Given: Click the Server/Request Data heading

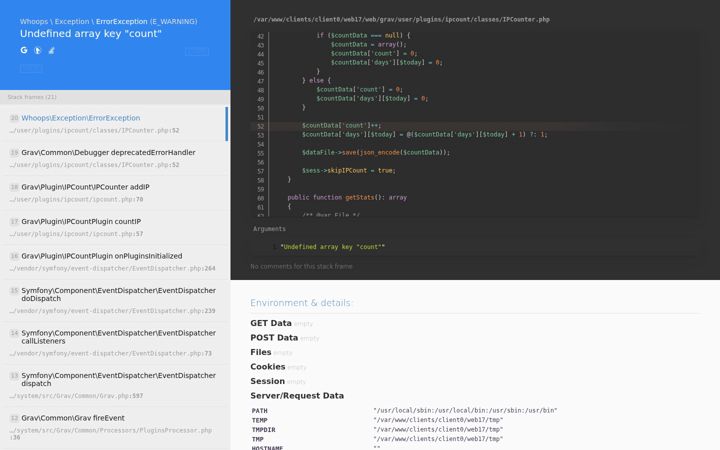Looking at the screenshot, I should pyautogui.click(x=297, y=395).
